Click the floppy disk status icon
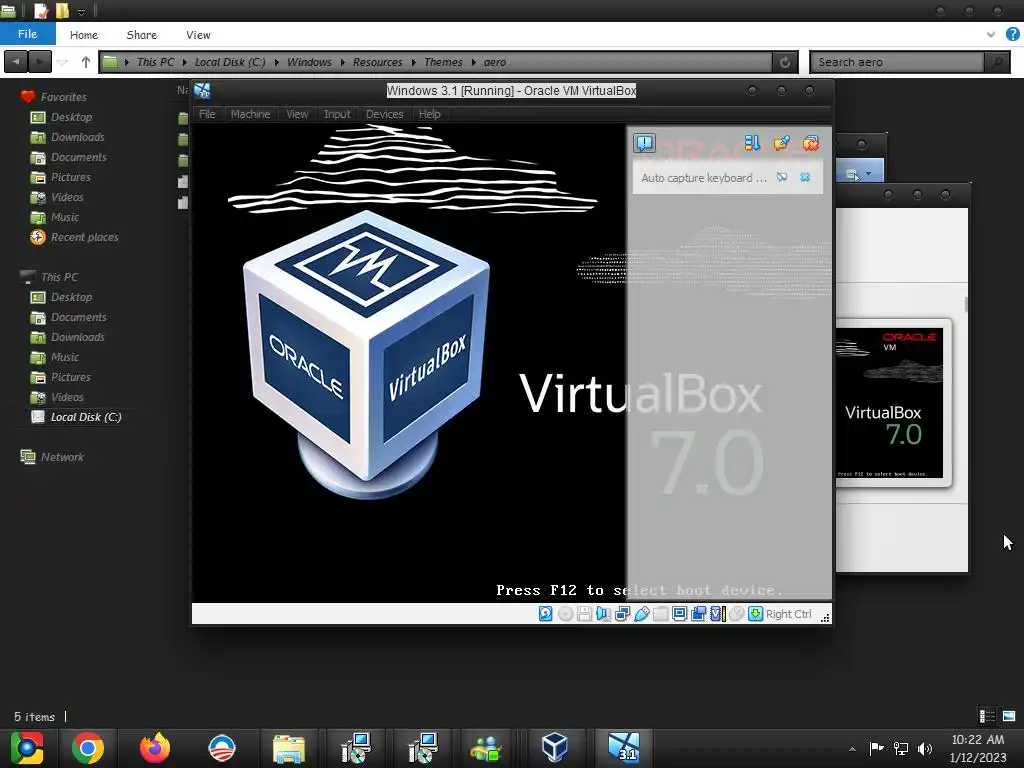1024x768 pixels. click(x=584, y=614)
